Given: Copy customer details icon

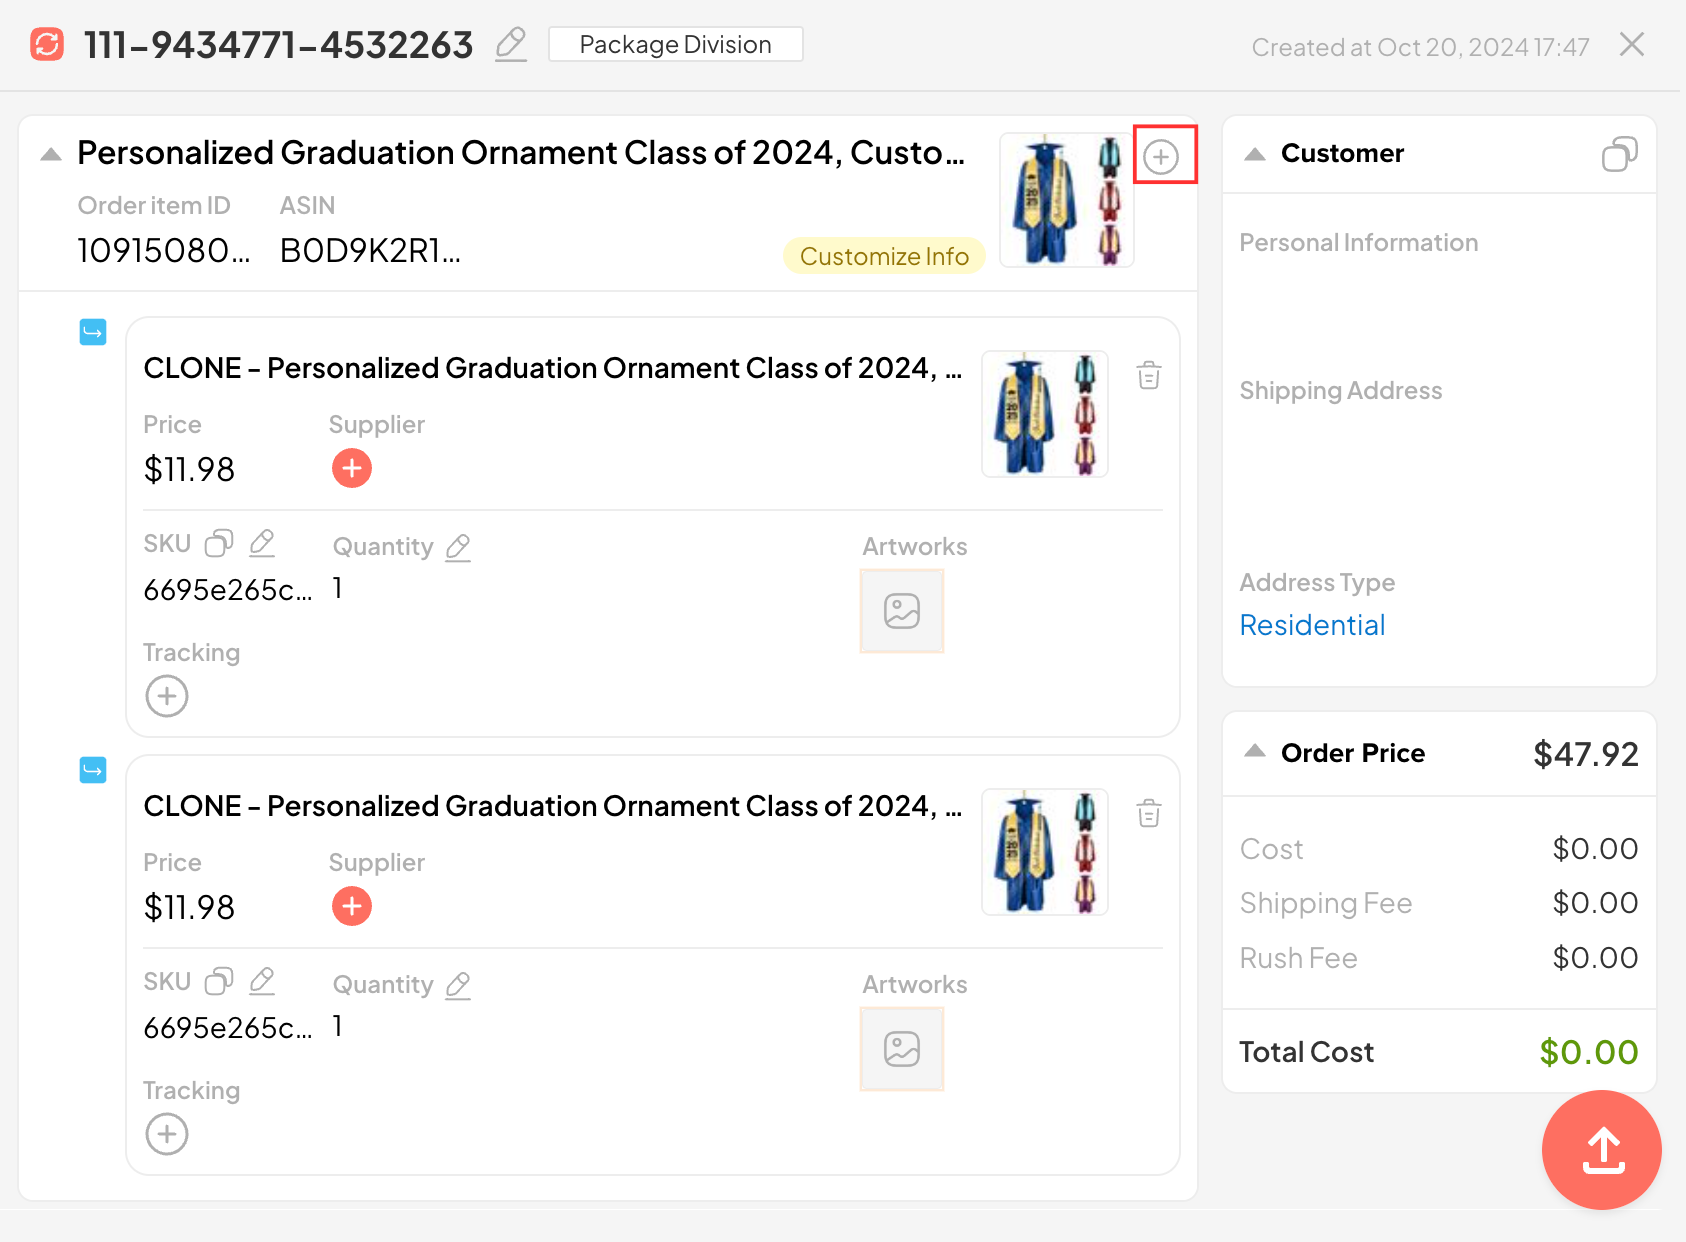Looking at the screenshot, I should (1619, 154).
